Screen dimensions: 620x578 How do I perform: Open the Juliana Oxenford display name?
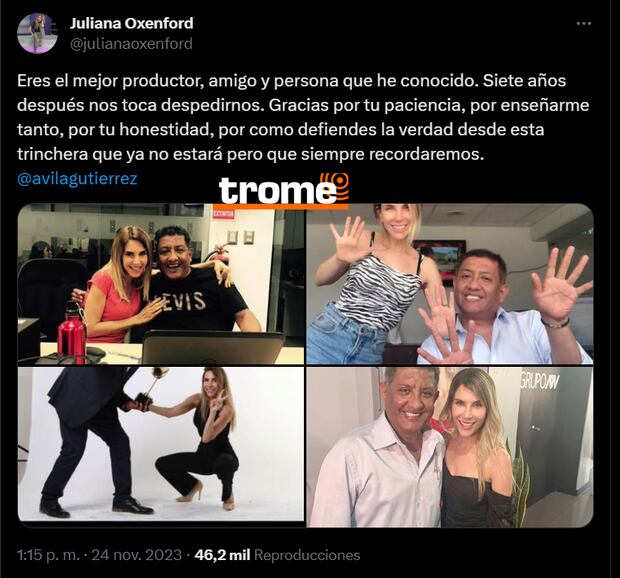[132, 23]
